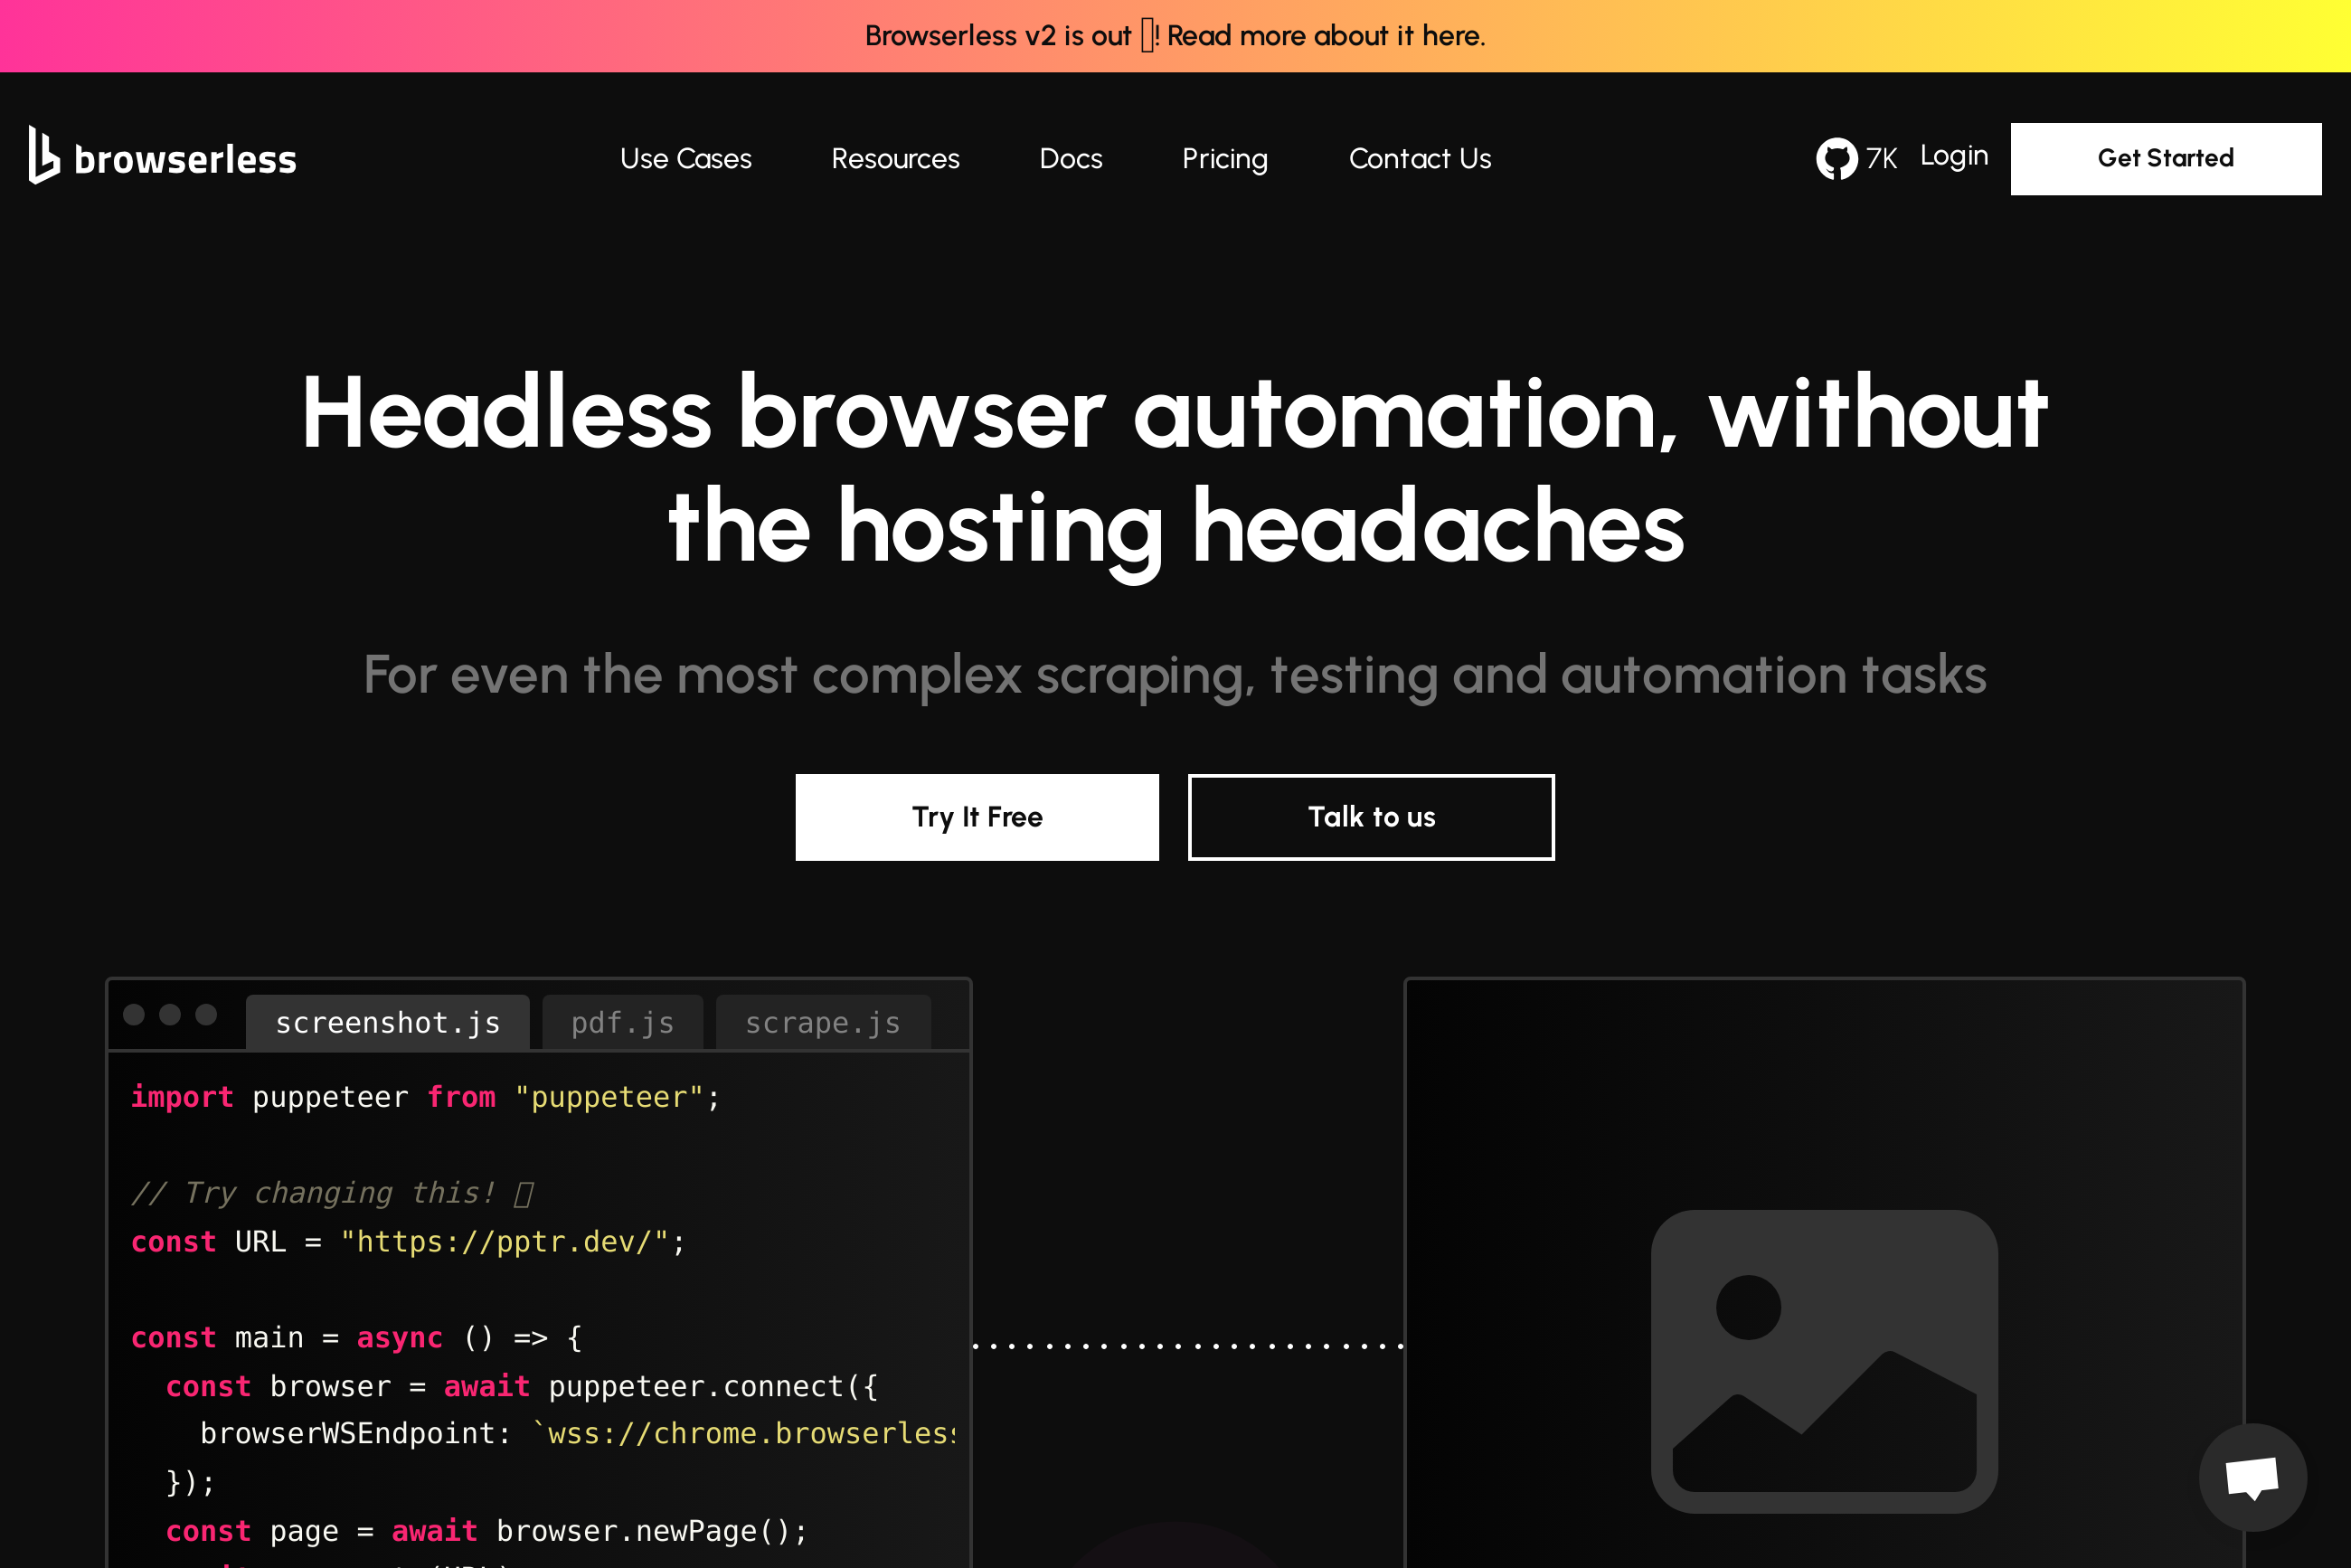
Task: Switch to the pdf.js tab
Action: tap(622, 1023)
